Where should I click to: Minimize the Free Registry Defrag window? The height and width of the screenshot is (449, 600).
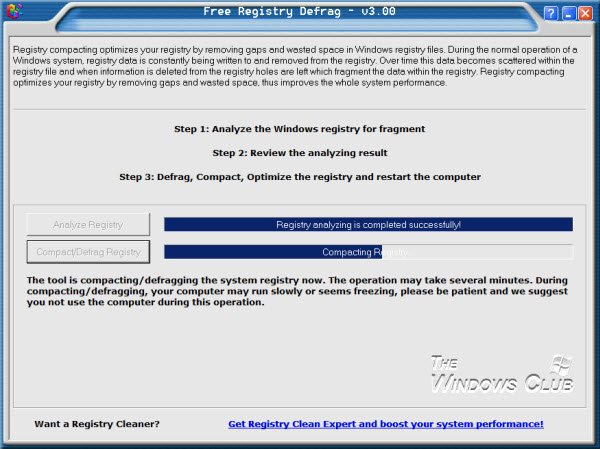(569, 13)
